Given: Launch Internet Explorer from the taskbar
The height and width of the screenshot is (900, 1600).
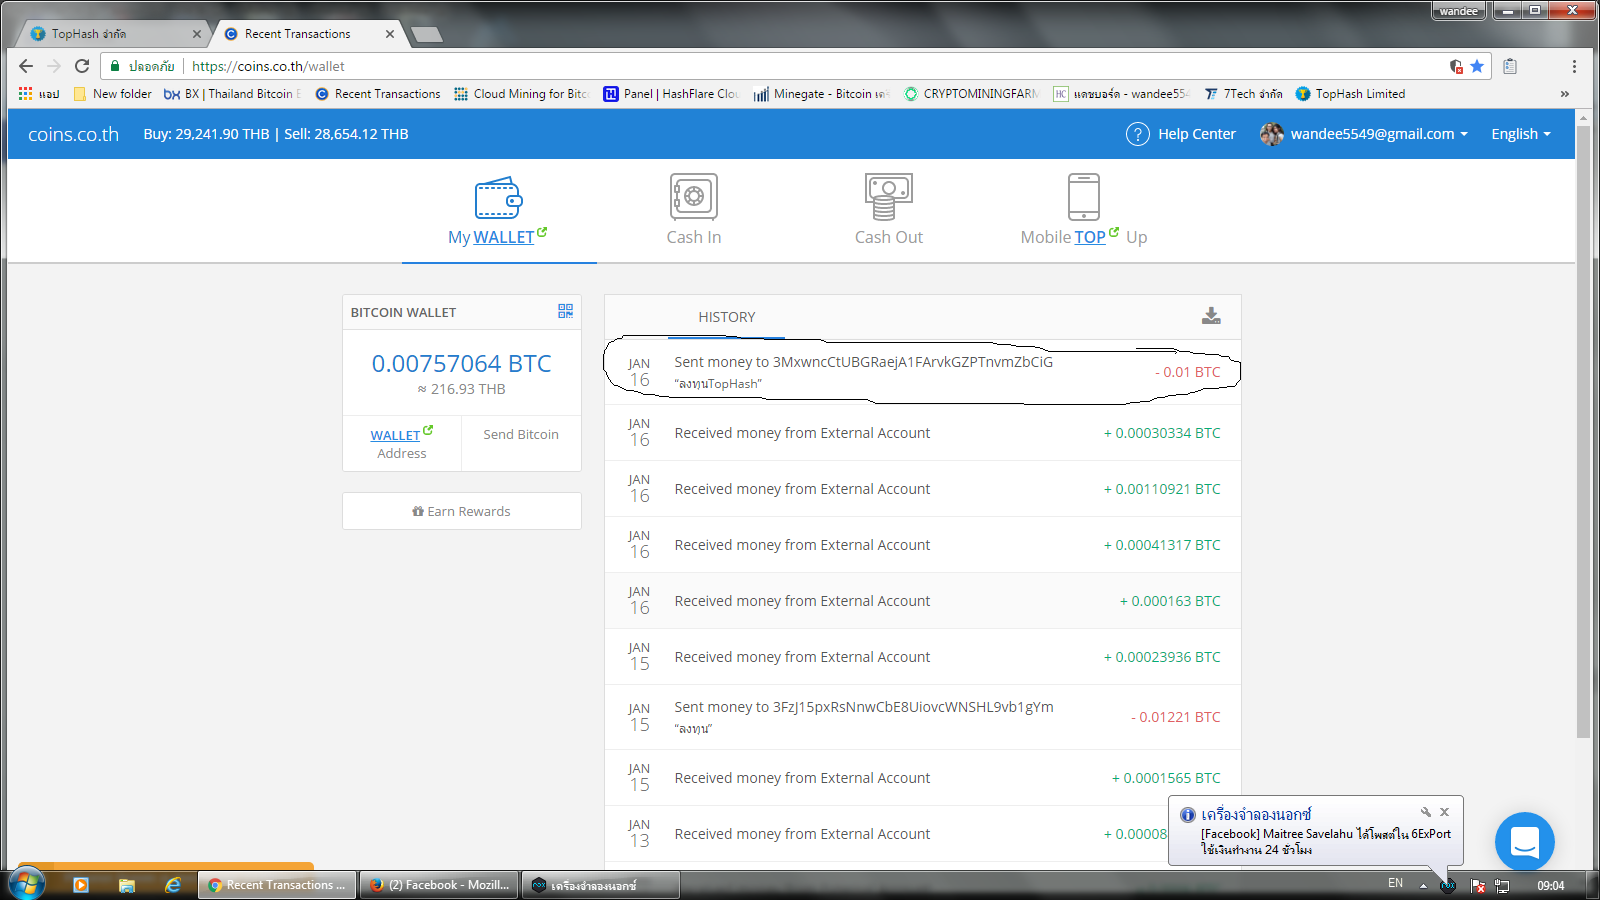Looking at the screenshot, I should pos(173,885).
